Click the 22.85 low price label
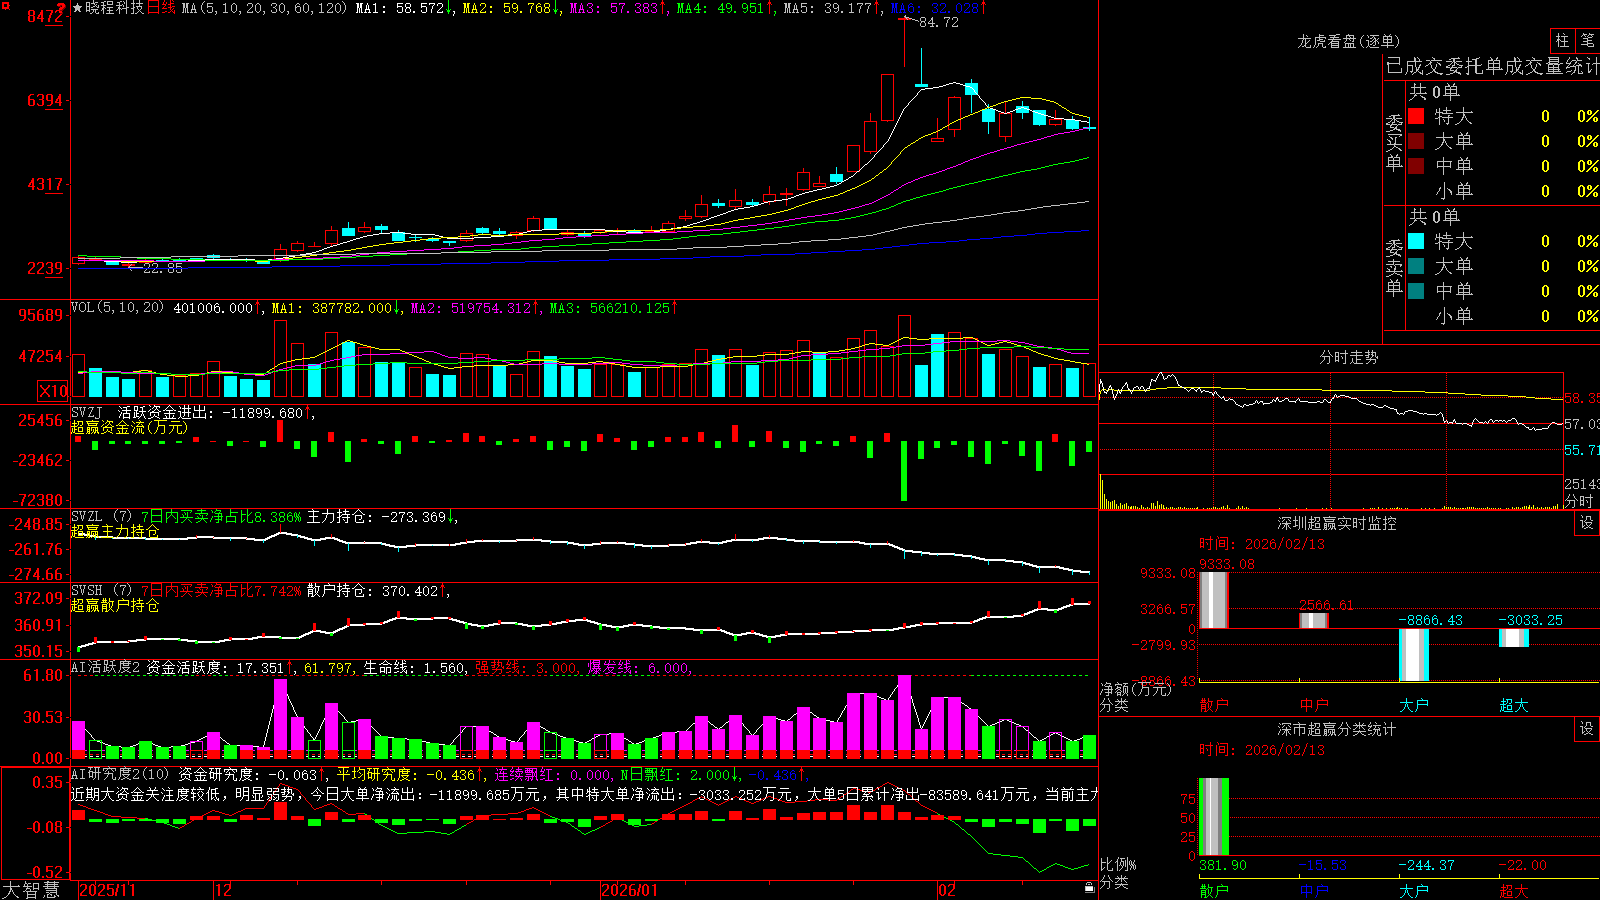Screen dimensions: 1600x900 163,268
